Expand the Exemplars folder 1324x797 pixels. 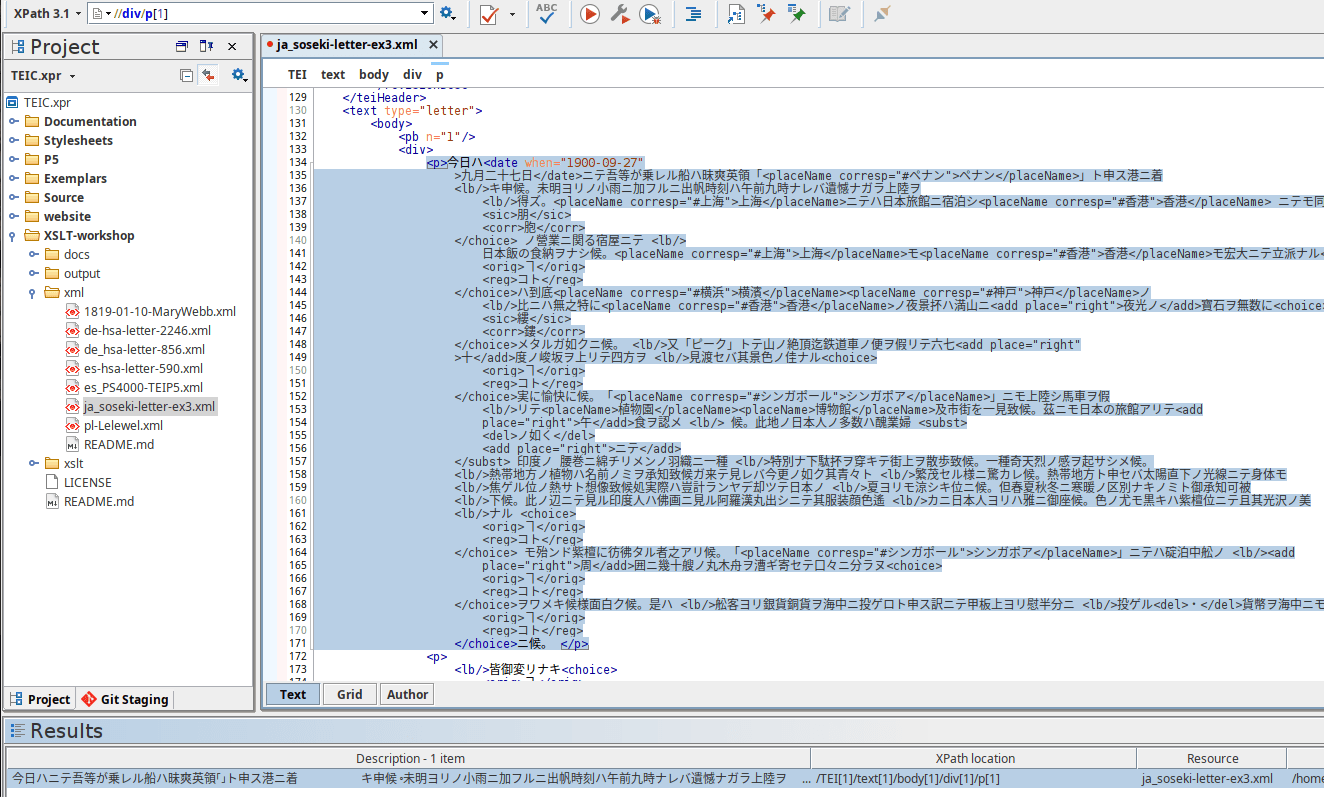(x=14, y=179)
